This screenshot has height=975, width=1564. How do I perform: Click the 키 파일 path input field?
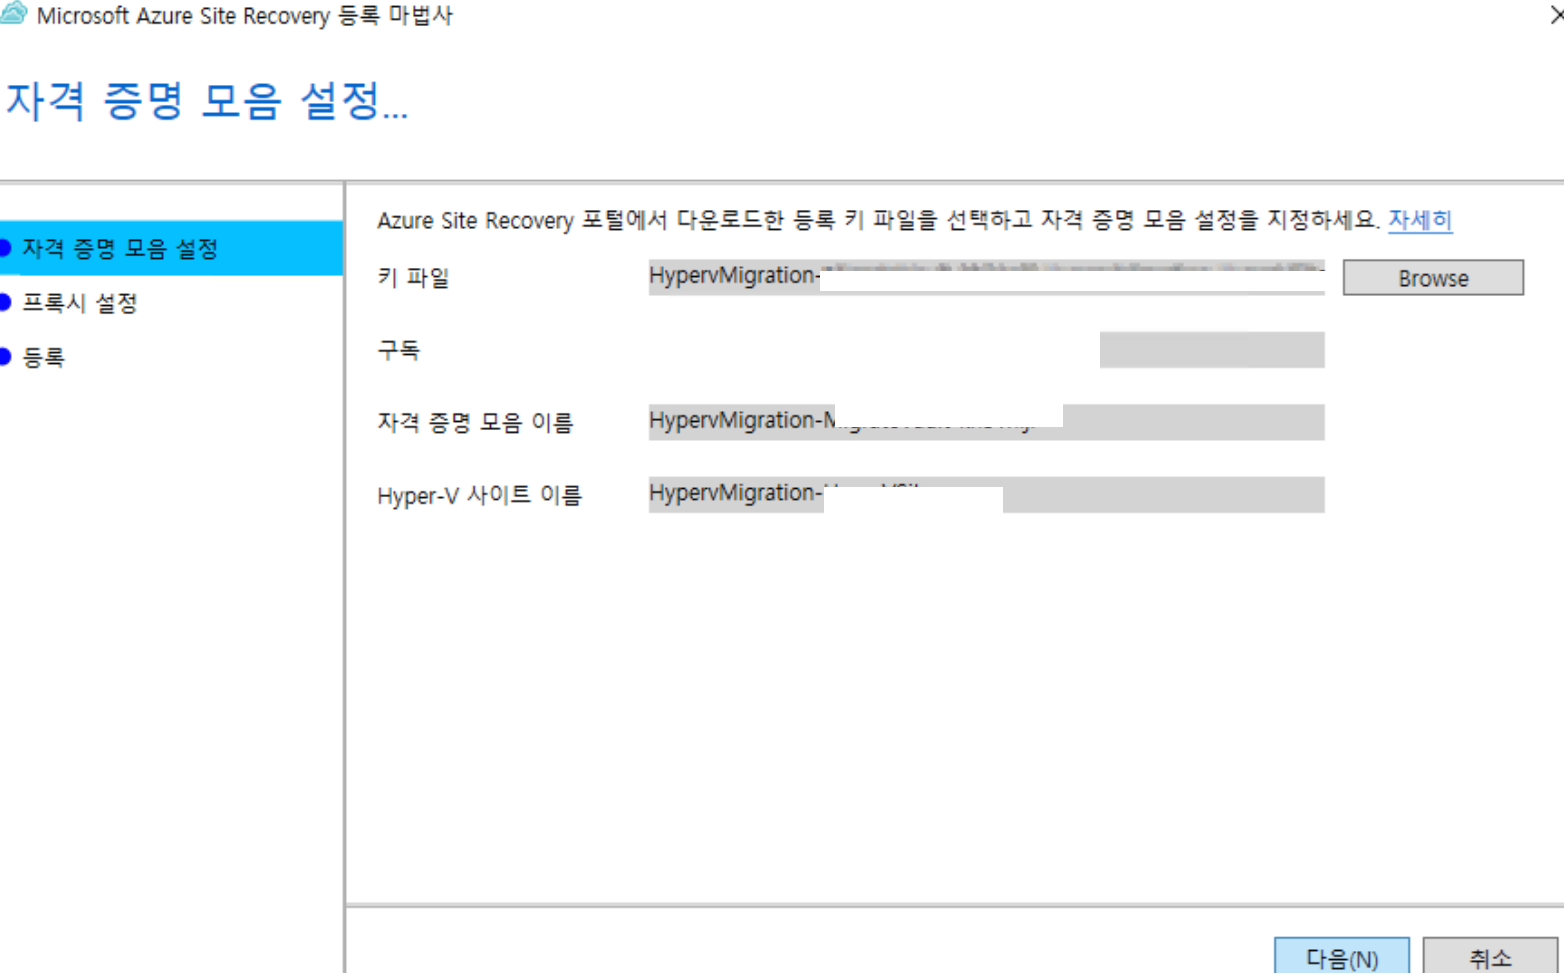click(986, 277)
